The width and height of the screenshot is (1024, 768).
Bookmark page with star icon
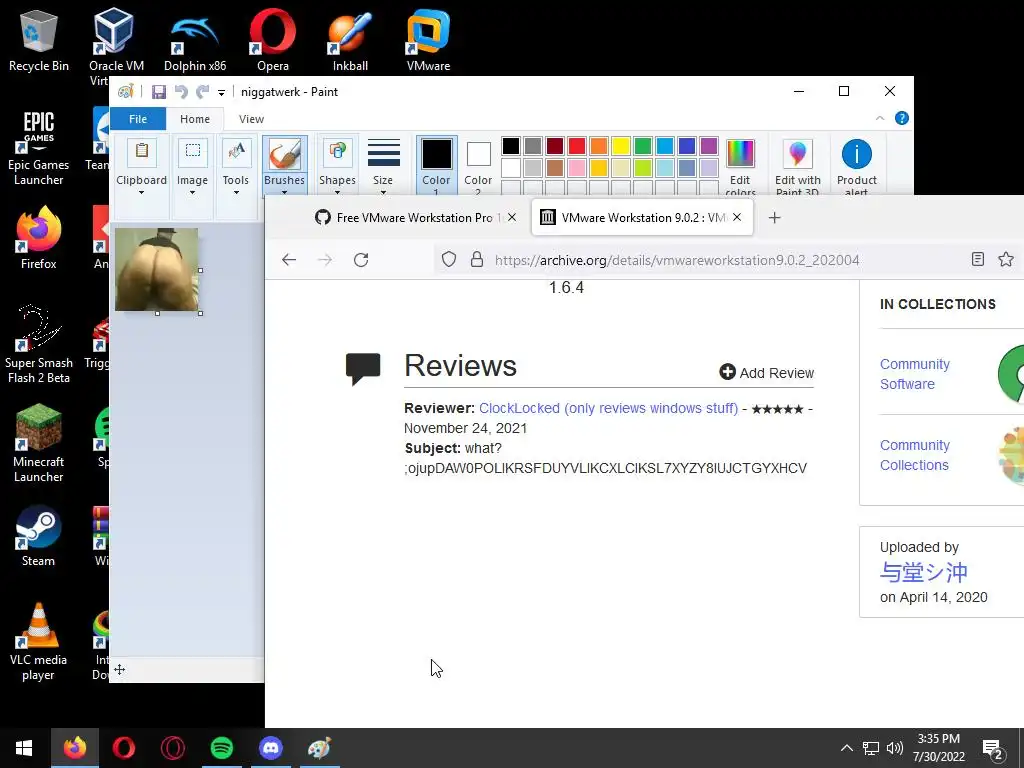point(1006,259)
